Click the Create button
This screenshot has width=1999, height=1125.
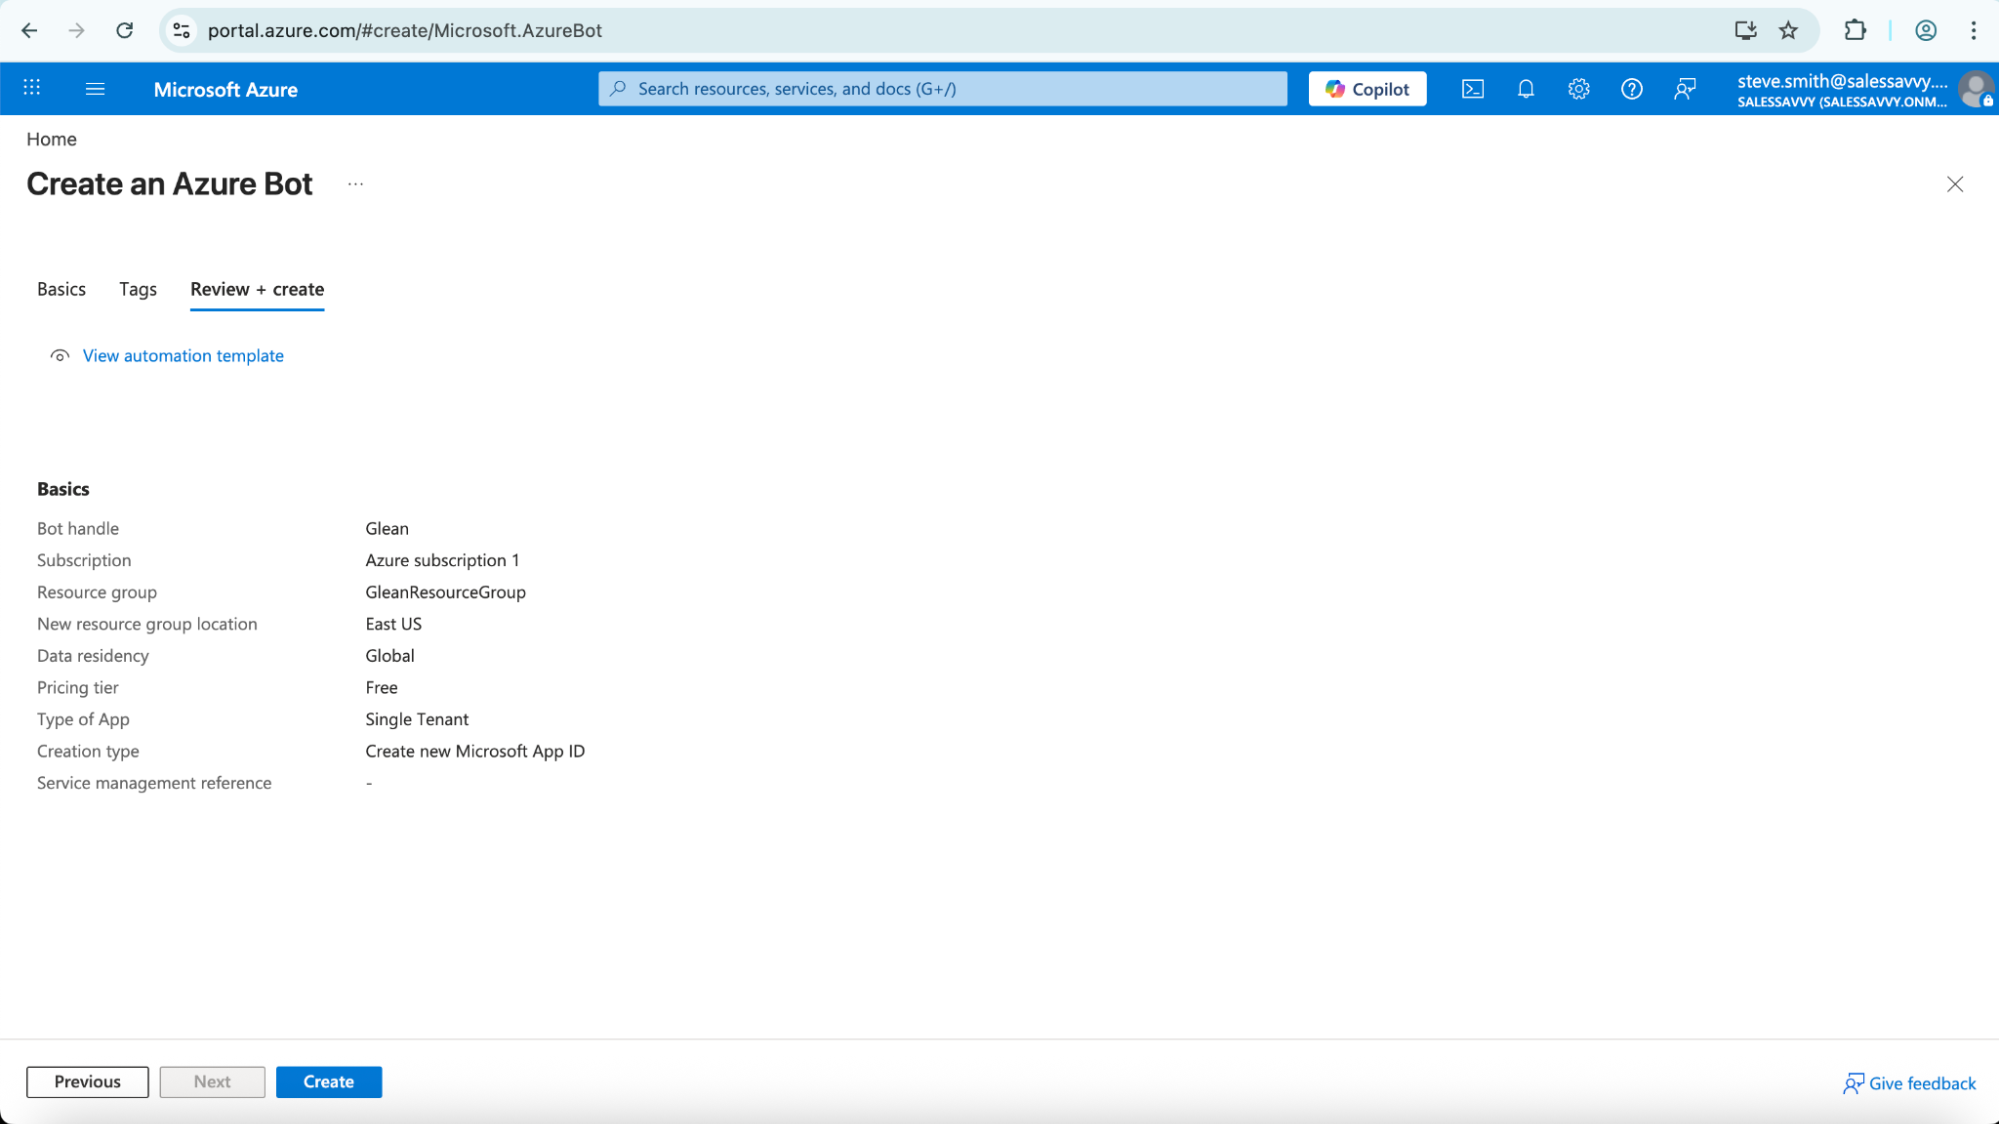pyautogui.click(x=329, y=1082)
